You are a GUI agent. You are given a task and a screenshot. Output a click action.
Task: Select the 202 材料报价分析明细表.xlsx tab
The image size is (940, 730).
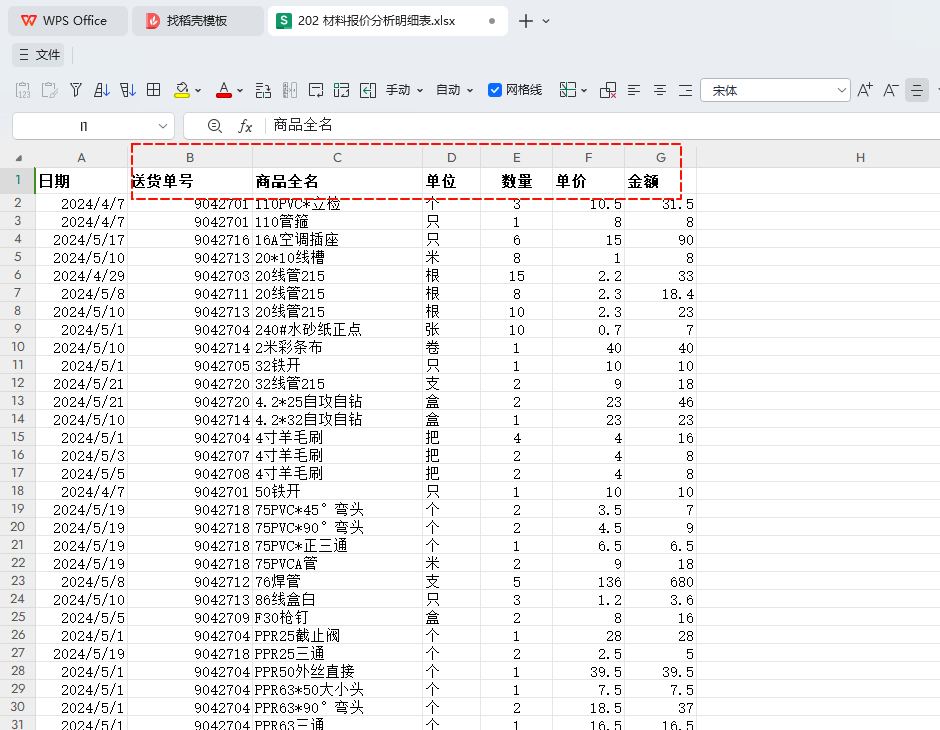pos(387,21)
